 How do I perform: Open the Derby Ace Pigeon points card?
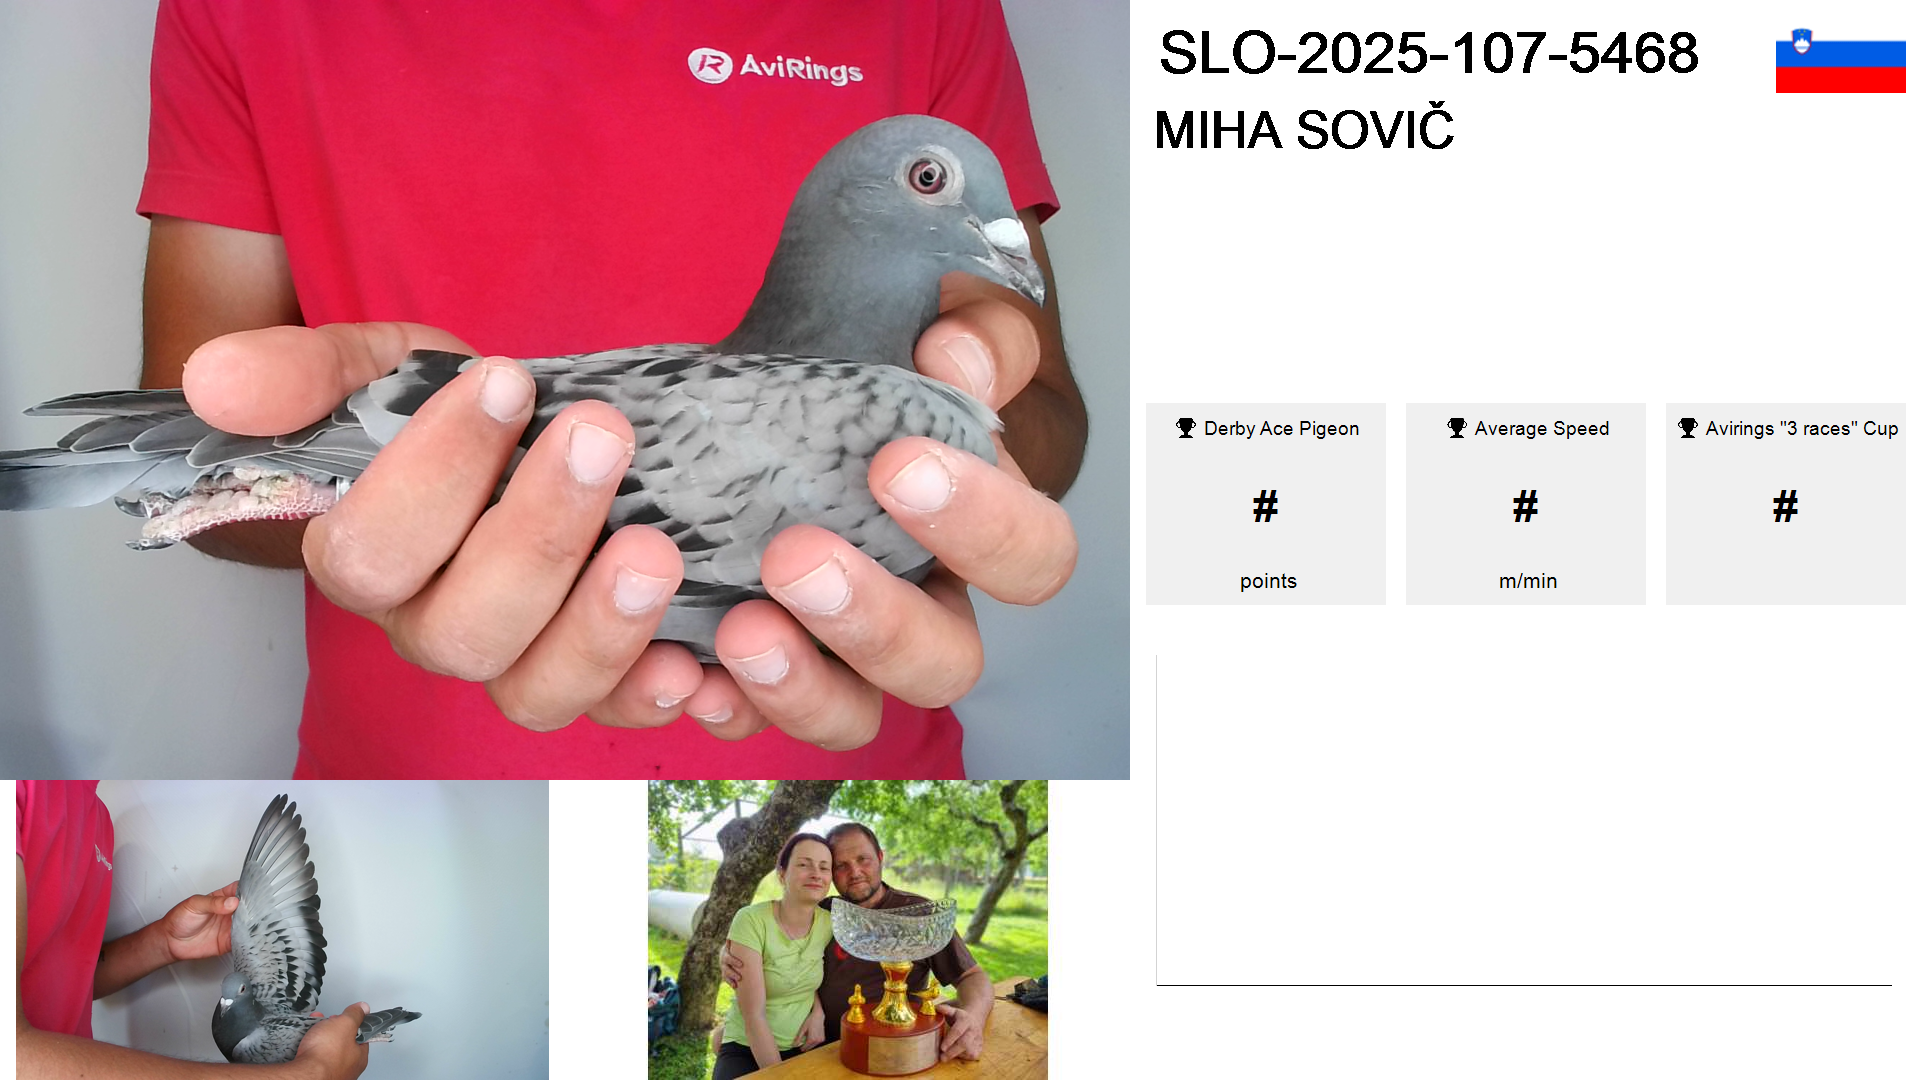pos(1266,504)
